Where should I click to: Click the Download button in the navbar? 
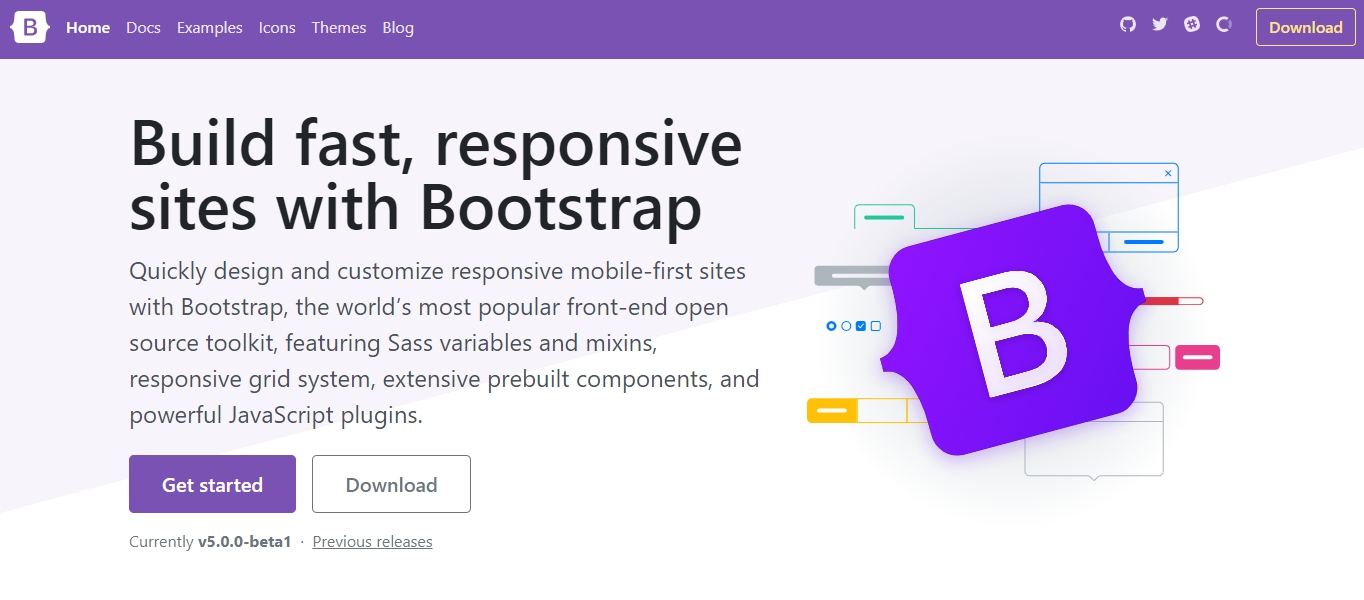point(1305,27)
